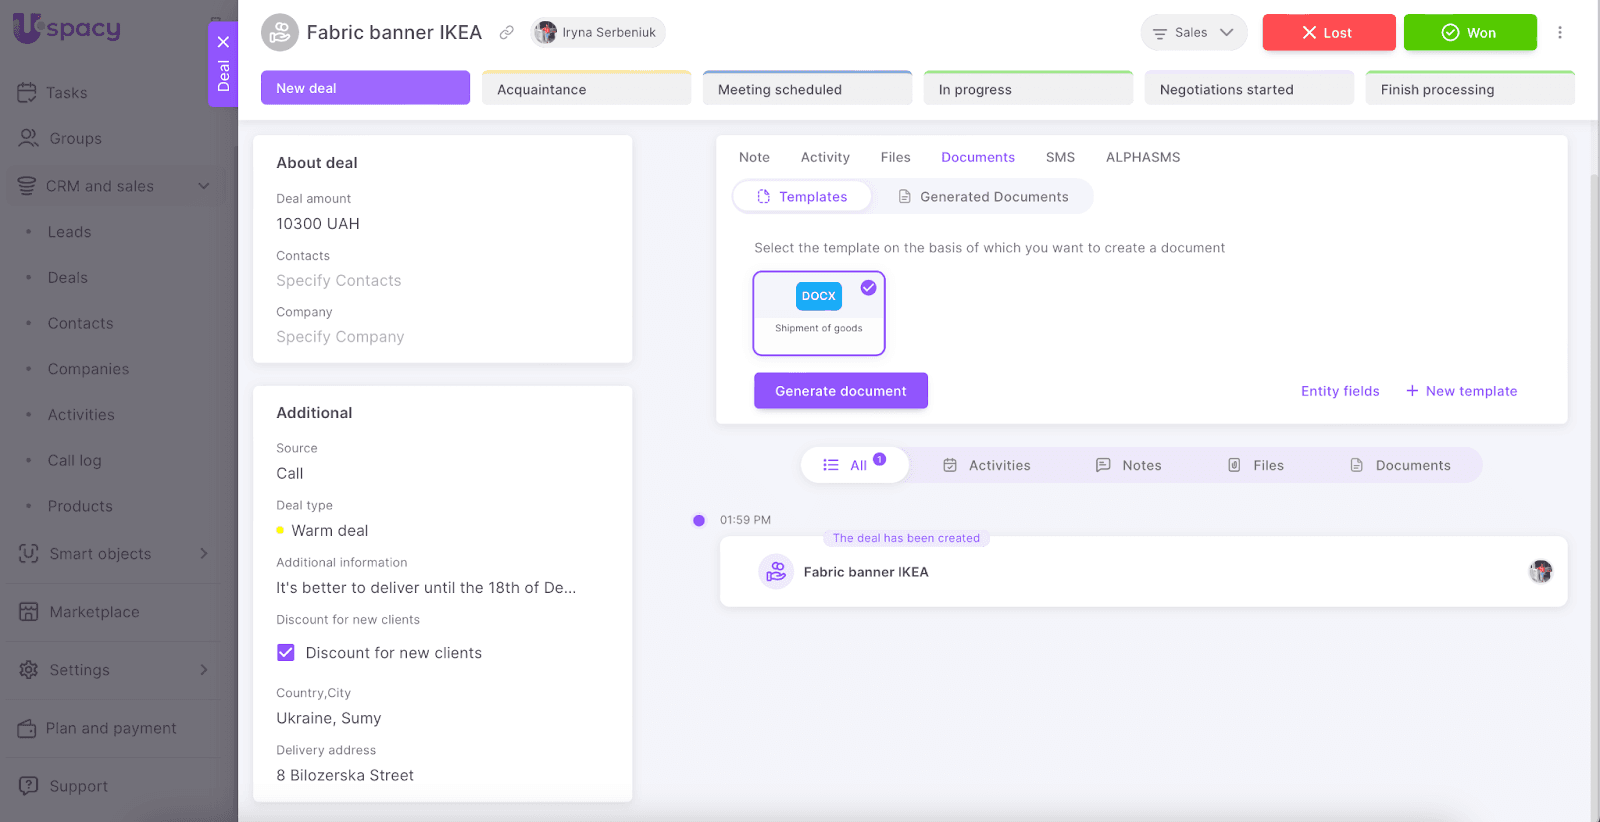Close the Deal side panel

click(x=223, y=42)
